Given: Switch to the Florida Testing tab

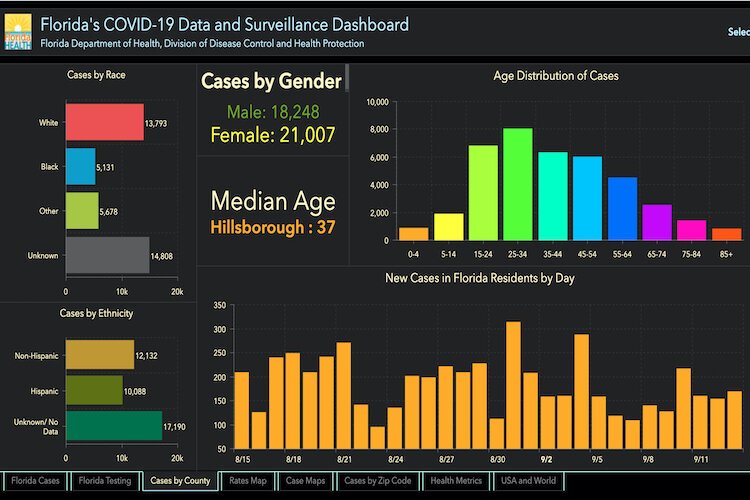Looking at the screenshot, I should (105, 481).
